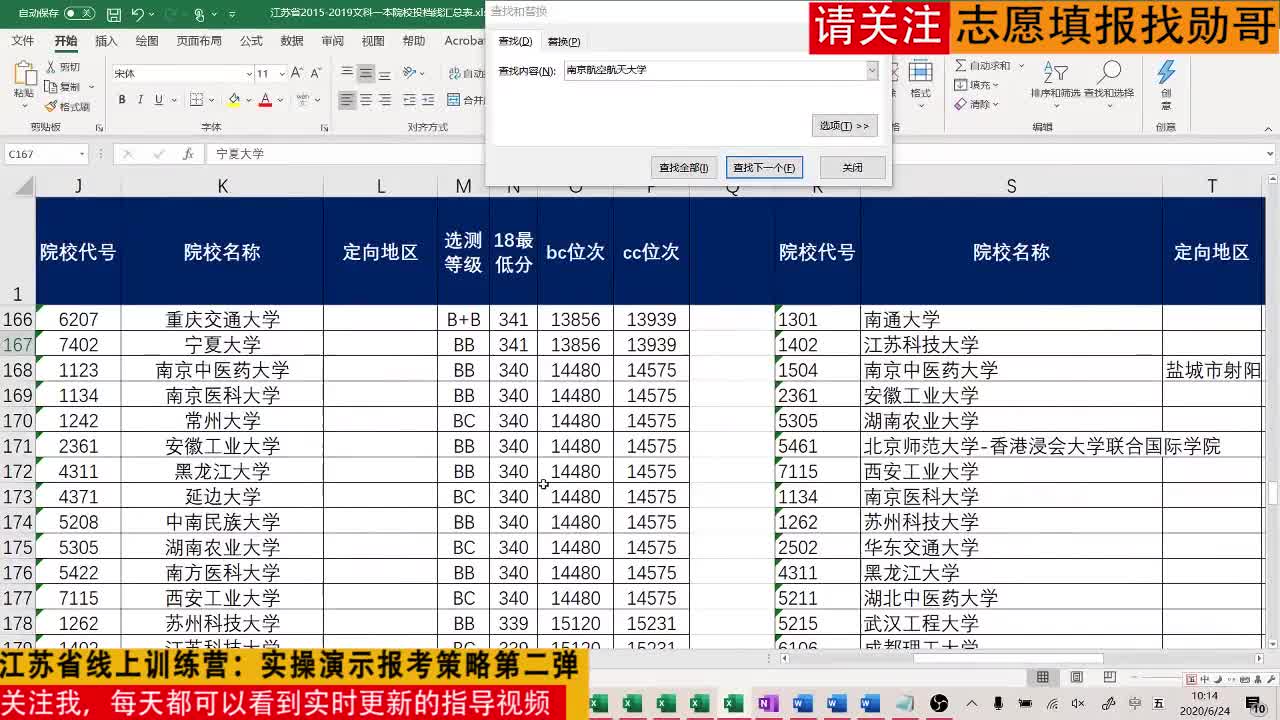The image size is (1280, 720).
Task: Open the 查找内容 history dropdown arrow
Action: [872, 70]
